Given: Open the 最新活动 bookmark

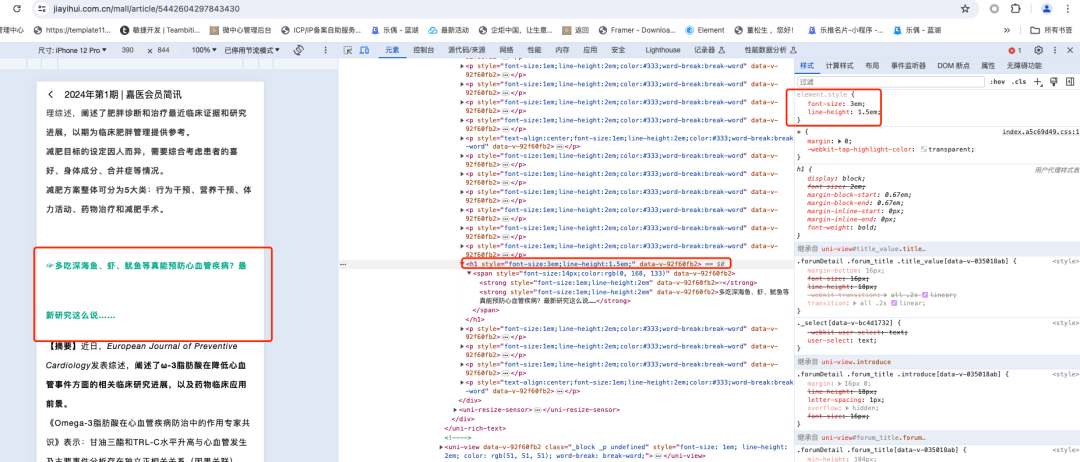Looking at the screenshot, I should [448, 30].
